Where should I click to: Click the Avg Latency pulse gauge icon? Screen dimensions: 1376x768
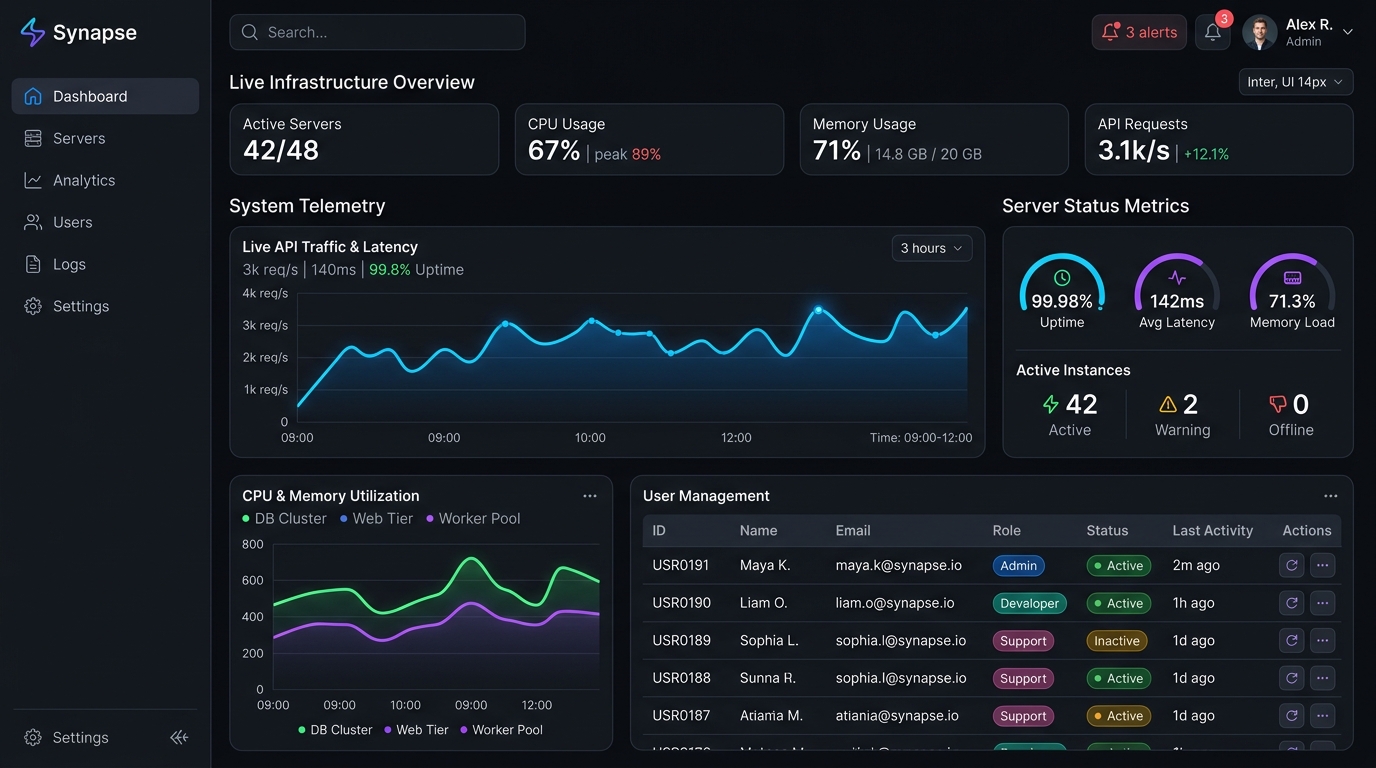[1177, 278]
